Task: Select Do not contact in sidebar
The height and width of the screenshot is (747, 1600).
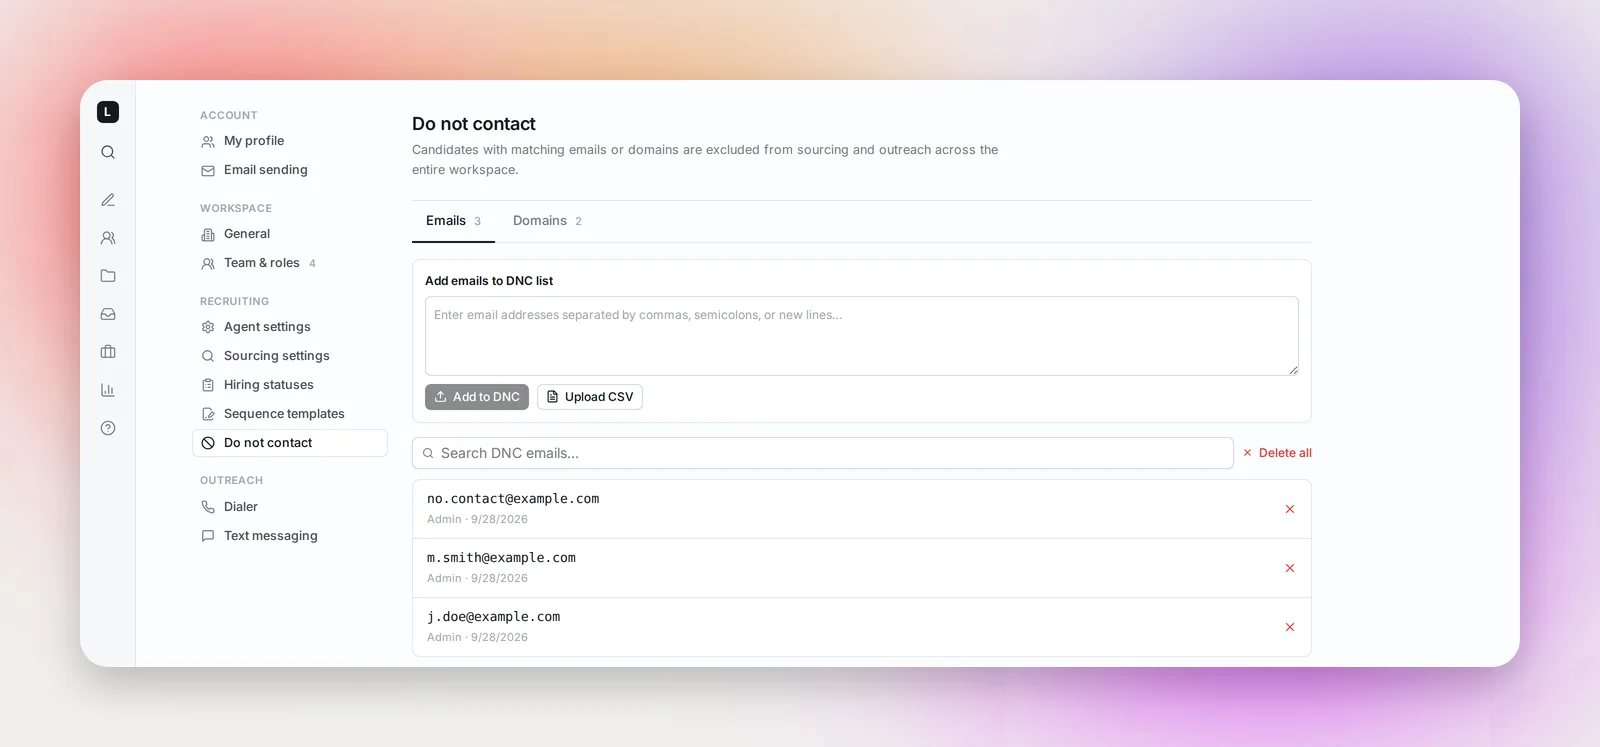Action: (x=289, y=443)
